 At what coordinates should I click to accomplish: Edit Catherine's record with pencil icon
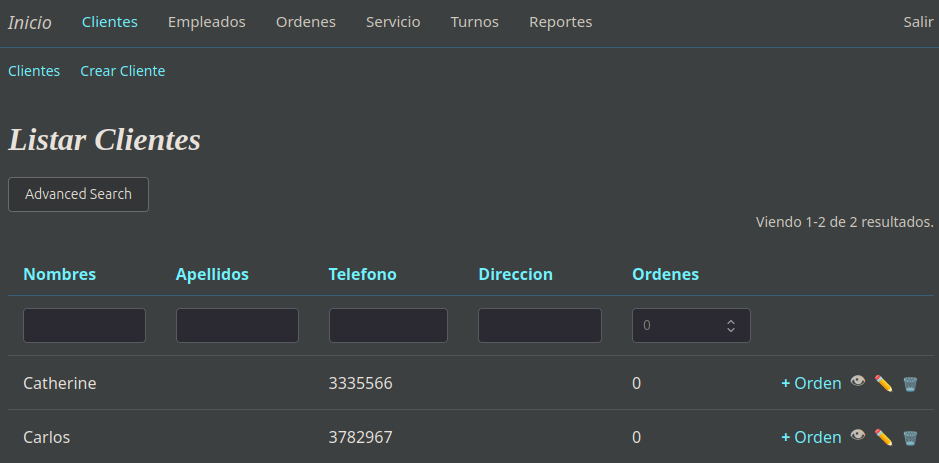point(883,383)
